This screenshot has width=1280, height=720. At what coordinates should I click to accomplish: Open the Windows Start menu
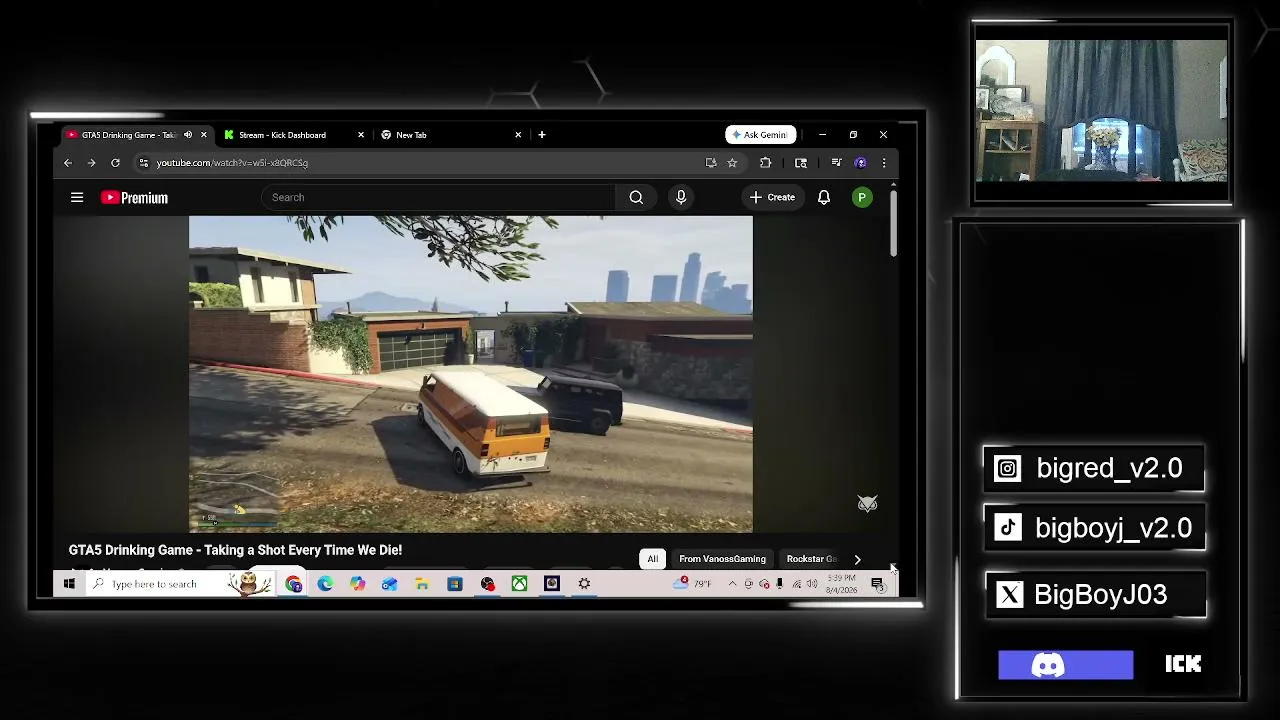(69, 584)
